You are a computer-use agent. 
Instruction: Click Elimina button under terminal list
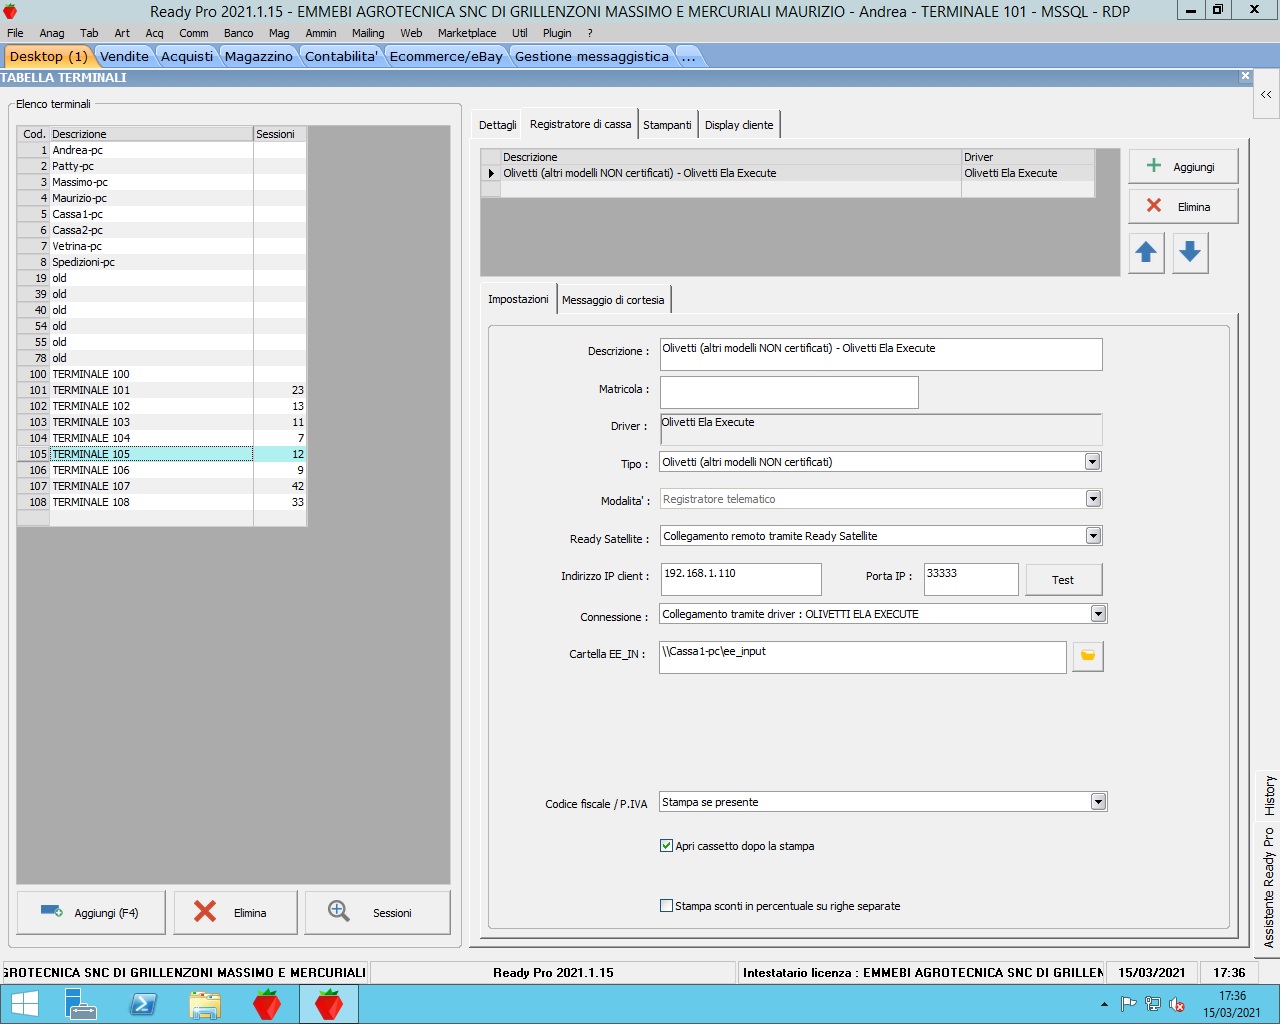(235, 912)
